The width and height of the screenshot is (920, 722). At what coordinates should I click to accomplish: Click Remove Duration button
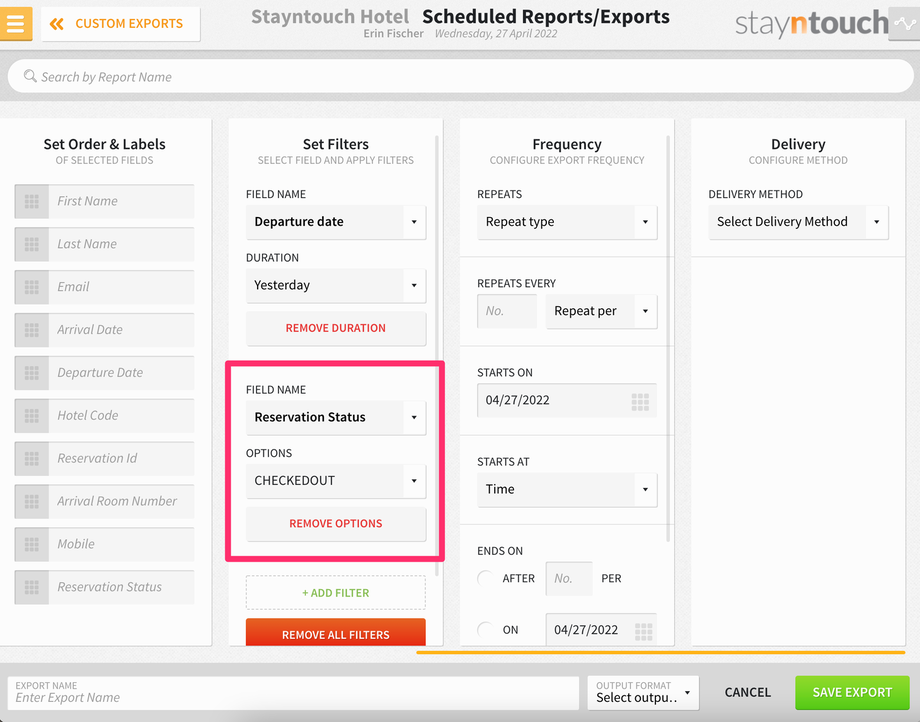pyautogui.click(x=336, y=328)
